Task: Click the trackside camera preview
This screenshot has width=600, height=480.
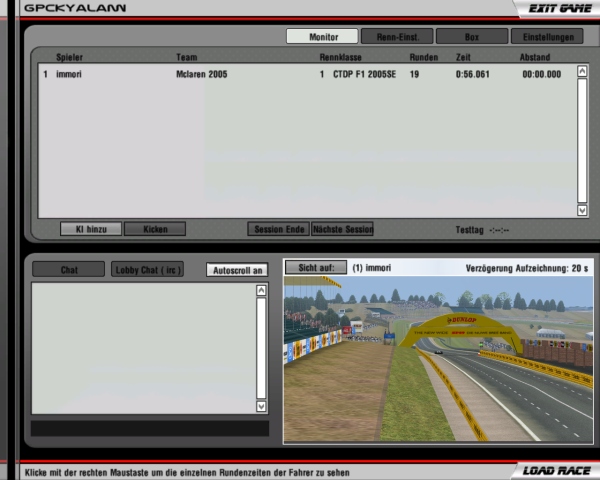Action: [438, 360]
